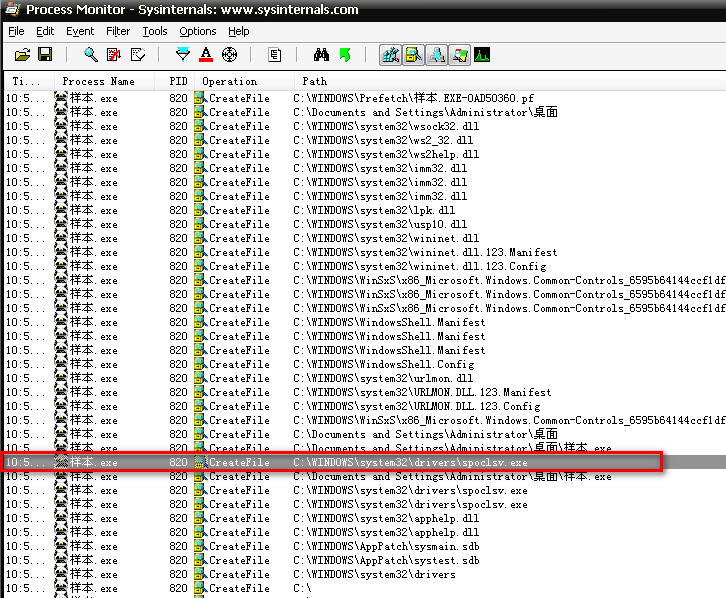Open the Tools menu
The image size is (726, 598).
click(155, 31)
